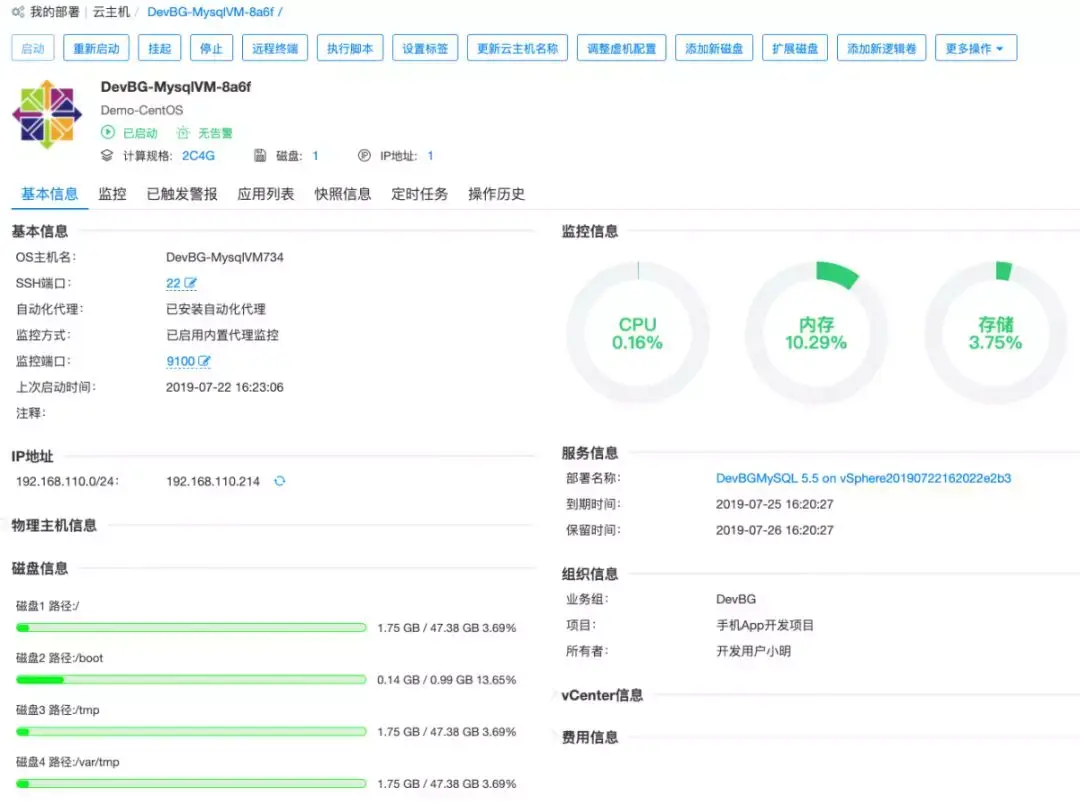Click the IP地址 circle-P icon in header

point(362,155)
